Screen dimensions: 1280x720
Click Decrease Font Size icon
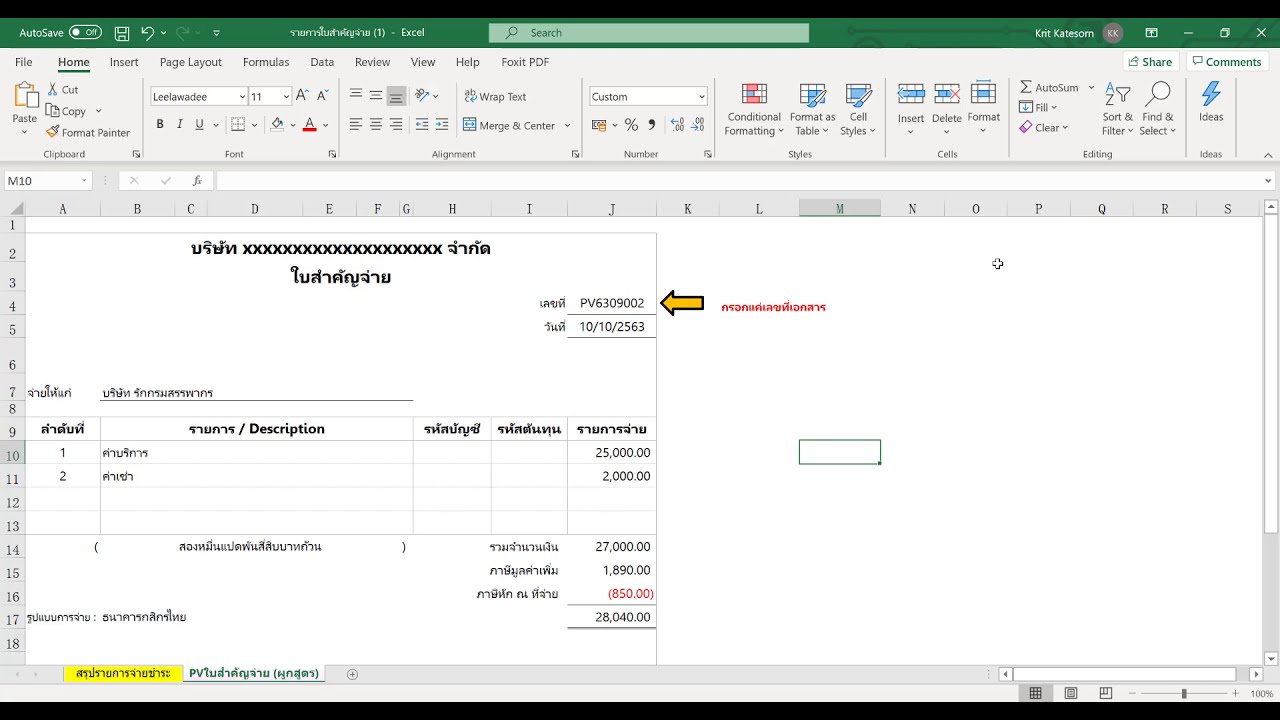322,96
